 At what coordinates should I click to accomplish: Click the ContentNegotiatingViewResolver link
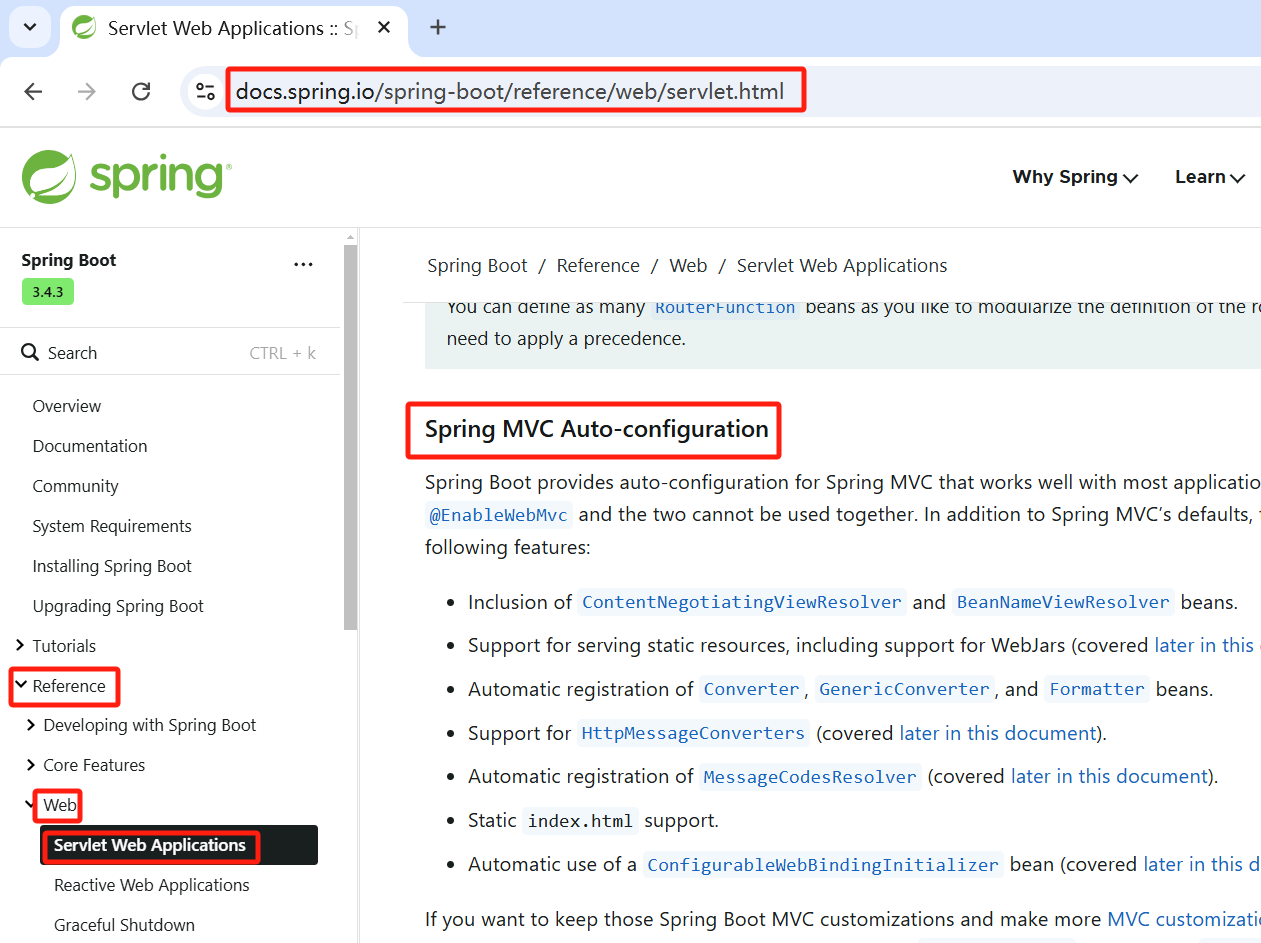click(x=742, y=602)
